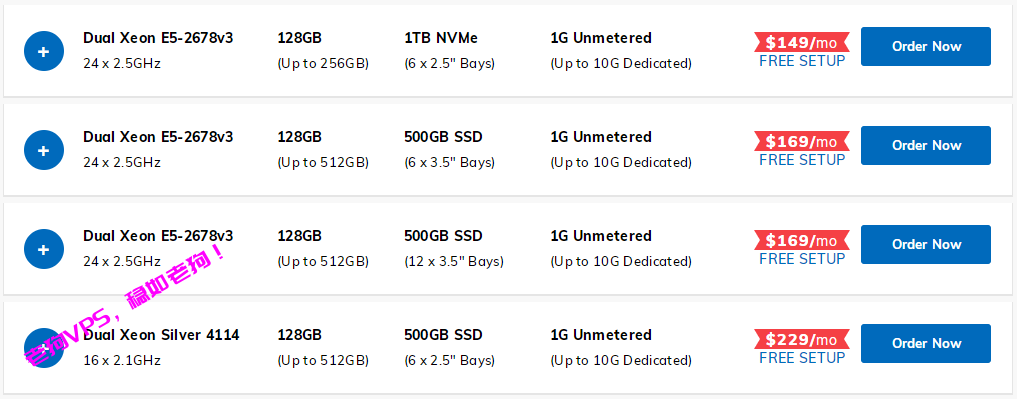Click Order Now for 6 x 3.5" Bays server
1017x399 pixels.
[x=926, y=145]
